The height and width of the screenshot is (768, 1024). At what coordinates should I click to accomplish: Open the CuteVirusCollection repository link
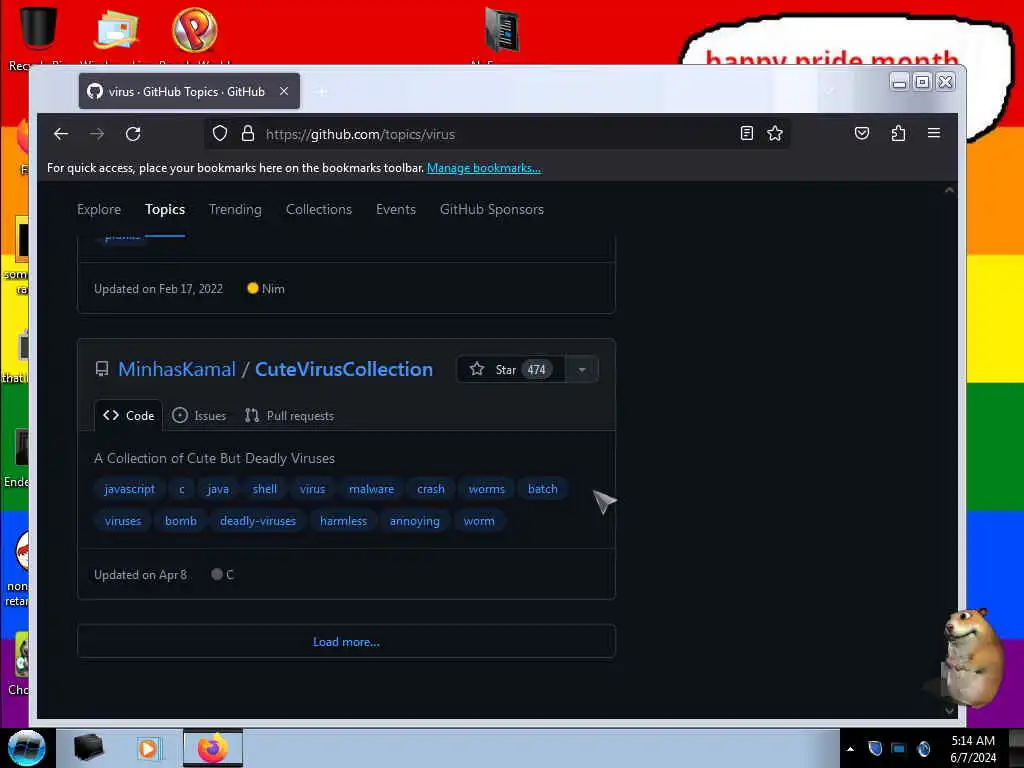[344, 369]
